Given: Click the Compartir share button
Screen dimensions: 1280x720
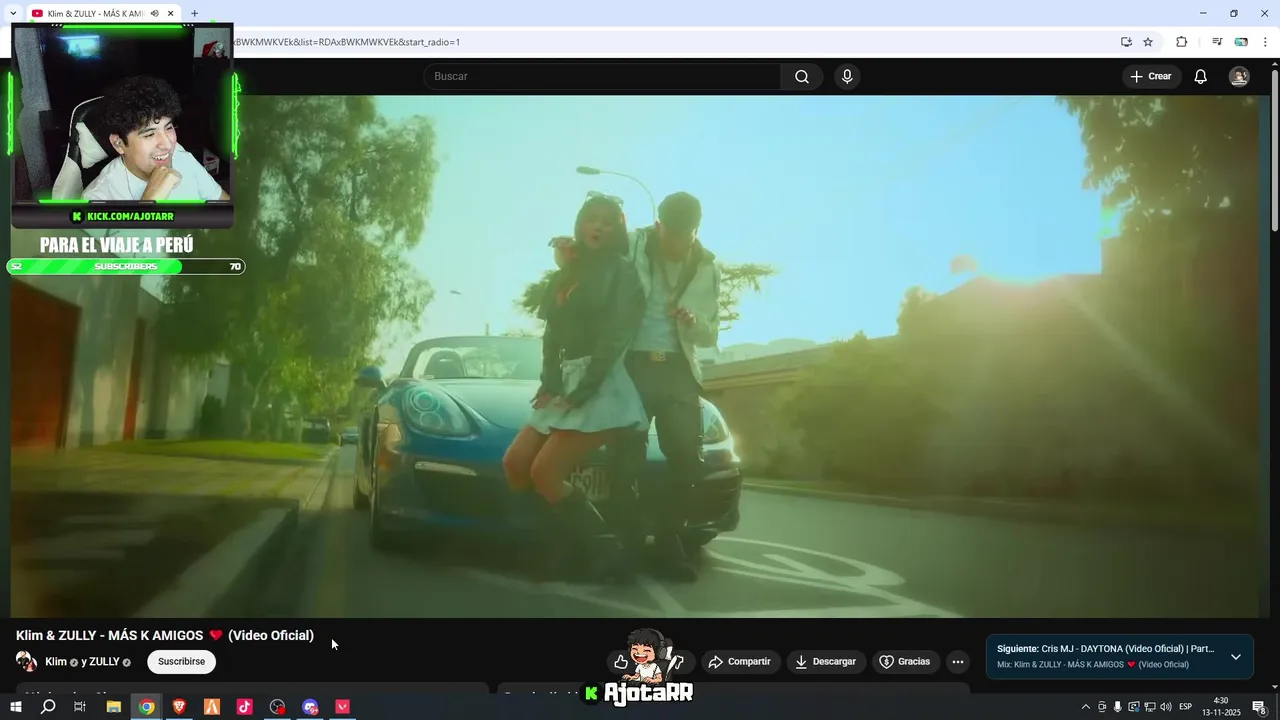Looking at the screenshot, I should coord(741,662).
